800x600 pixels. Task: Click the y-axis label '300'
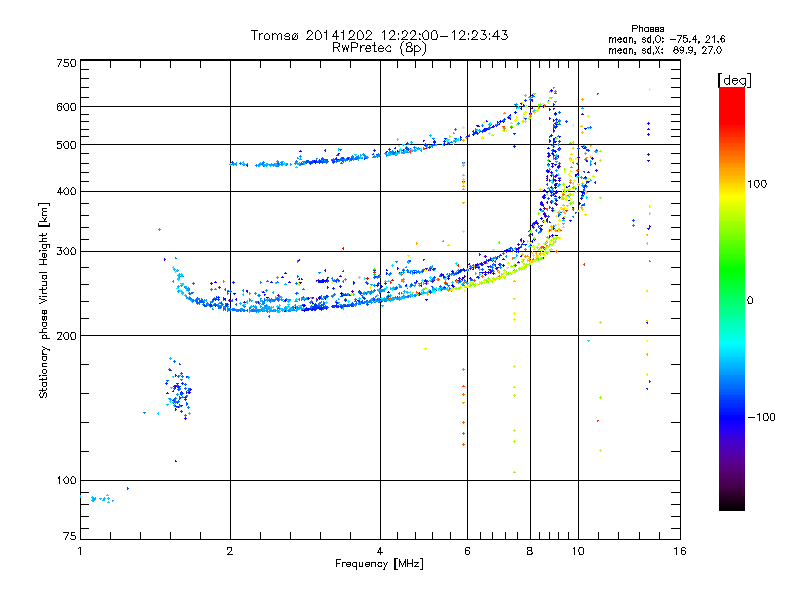[66, 252]
